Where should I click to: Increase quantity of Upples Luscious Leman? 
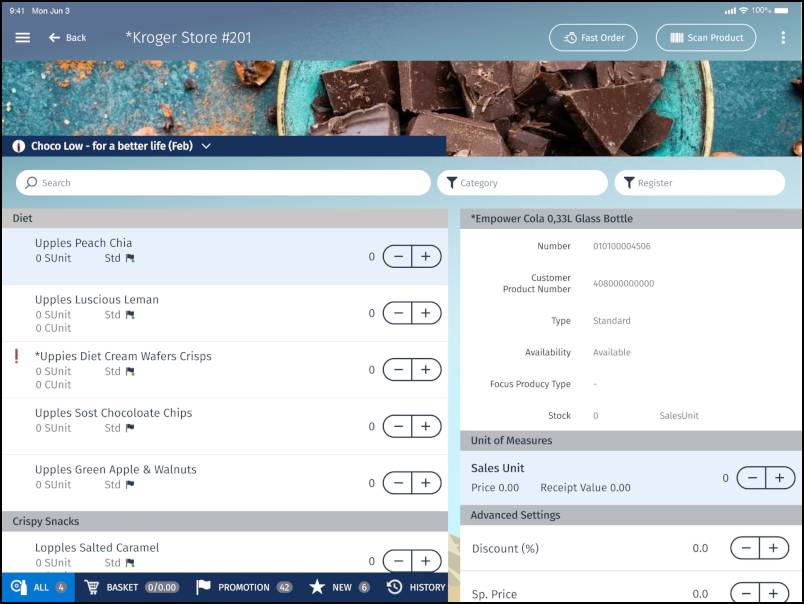(426, 313)
